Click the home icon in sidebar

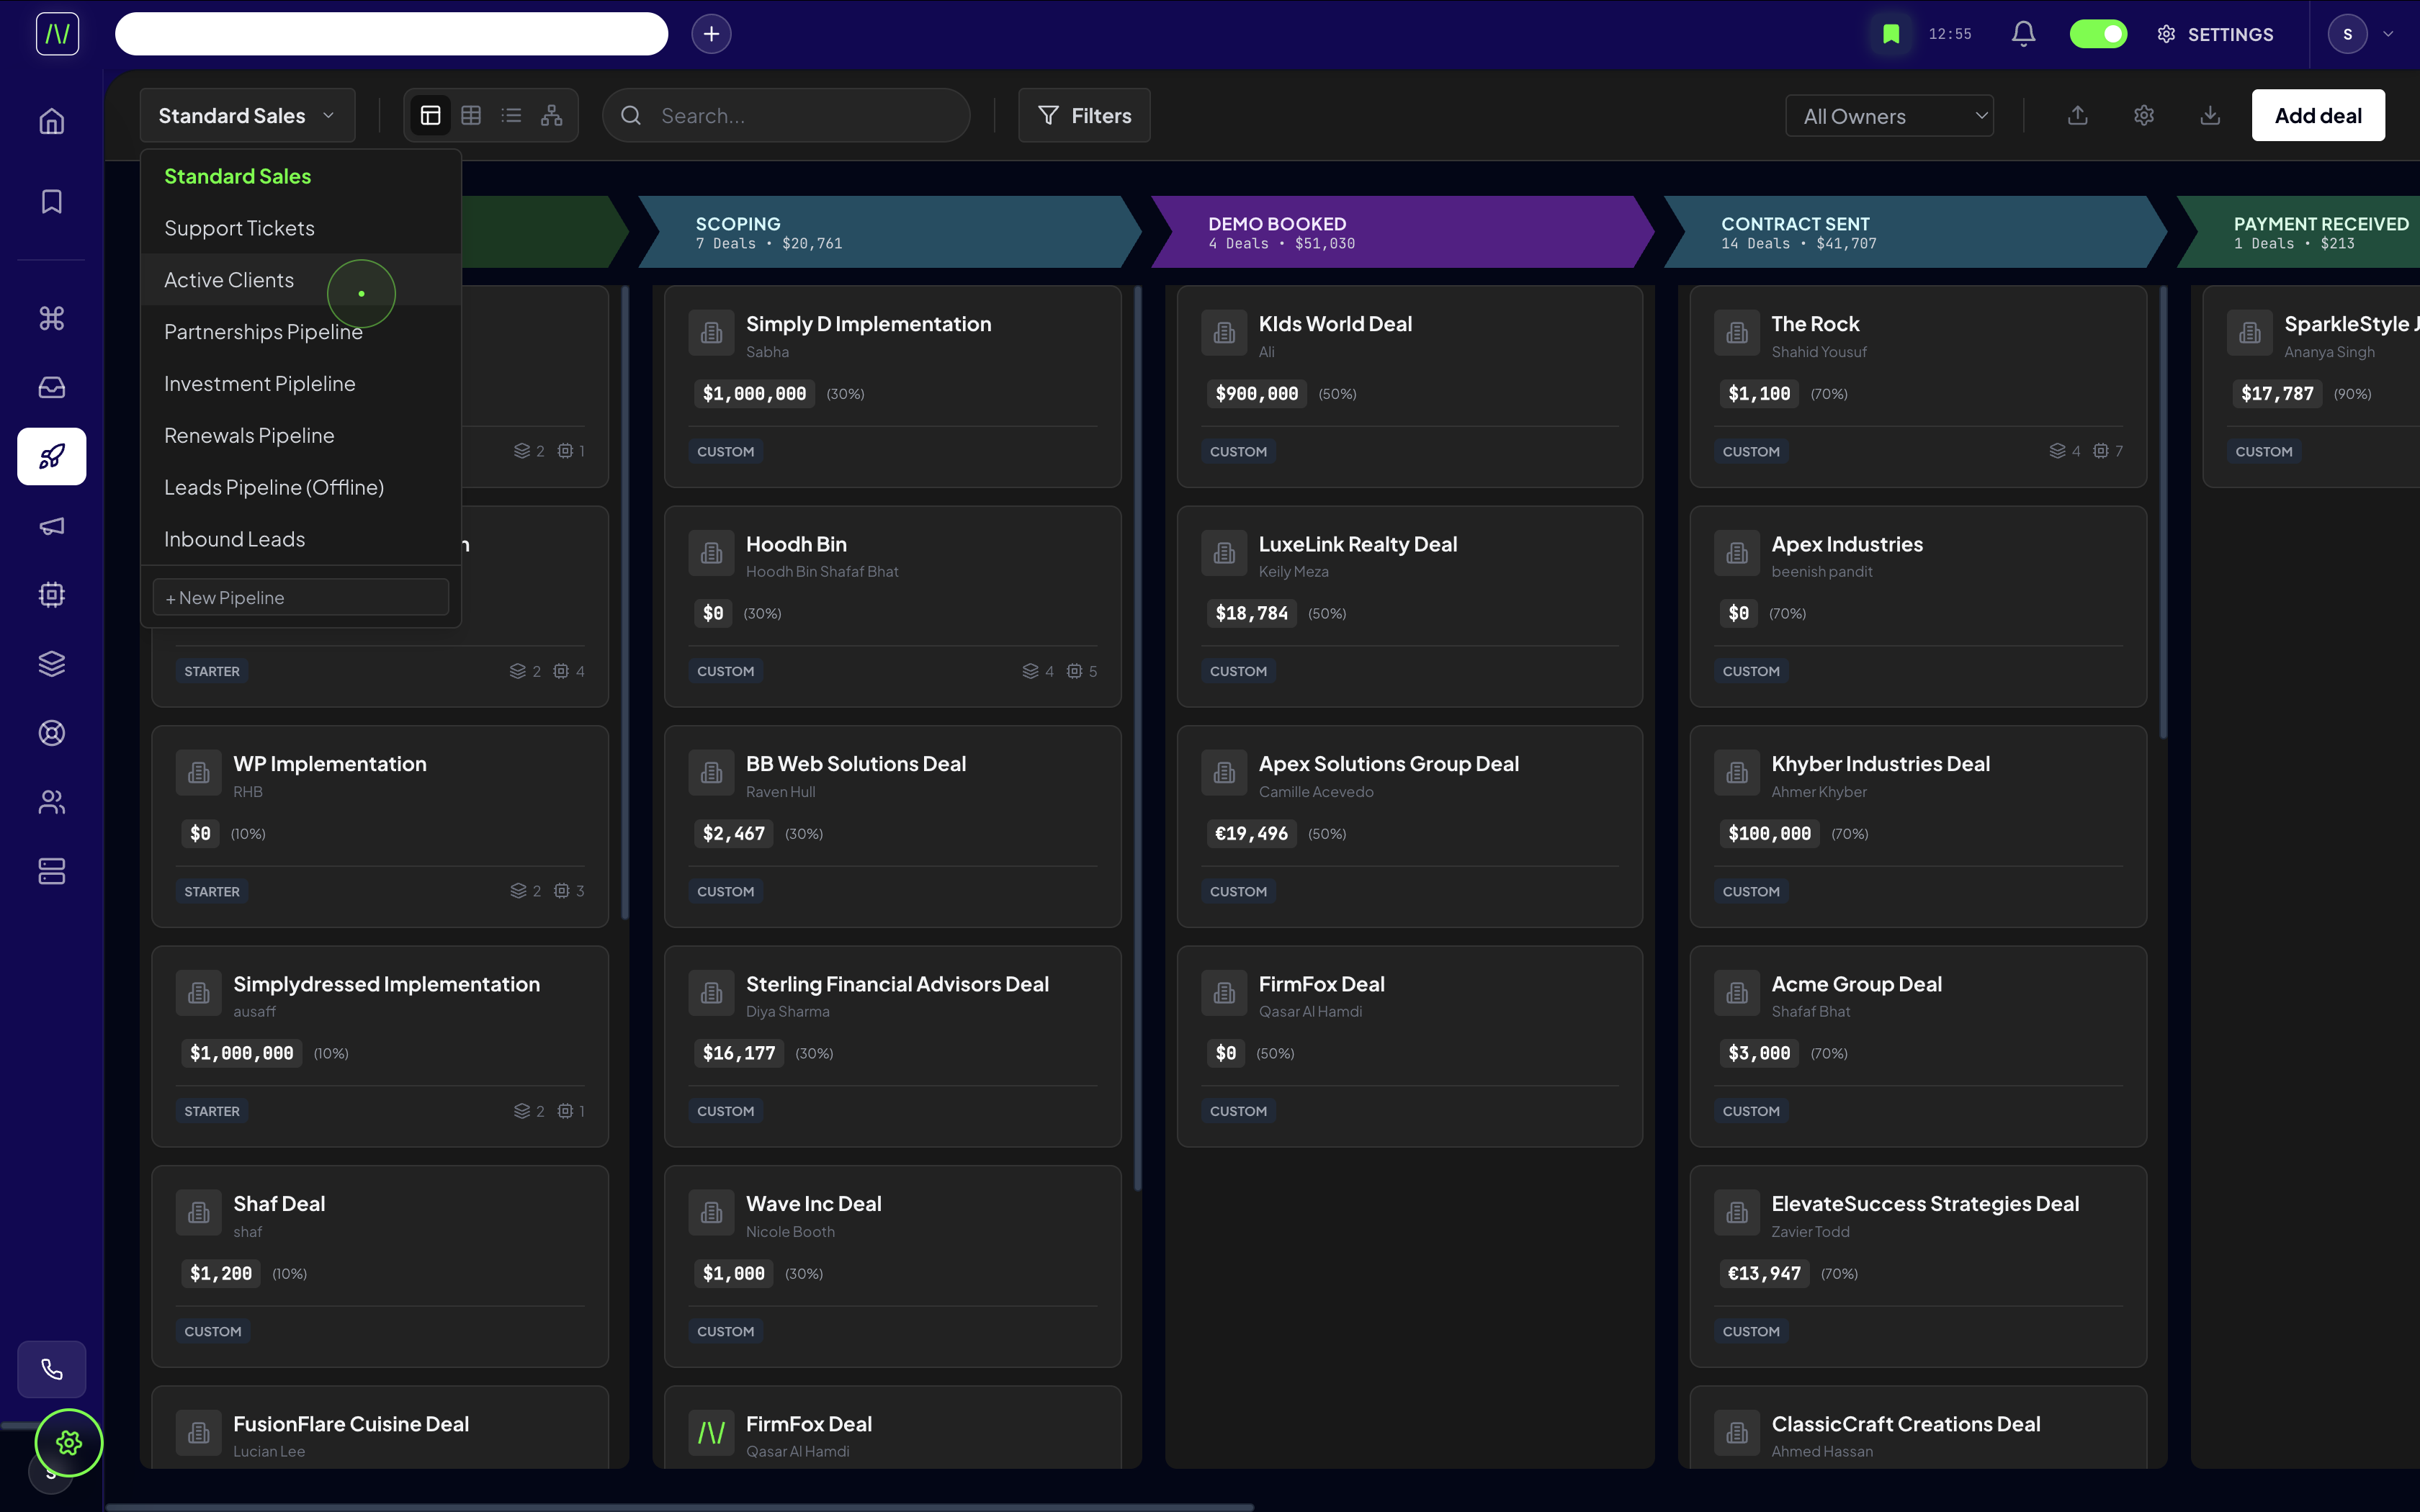pyautogui.click(x=52, y=122)
